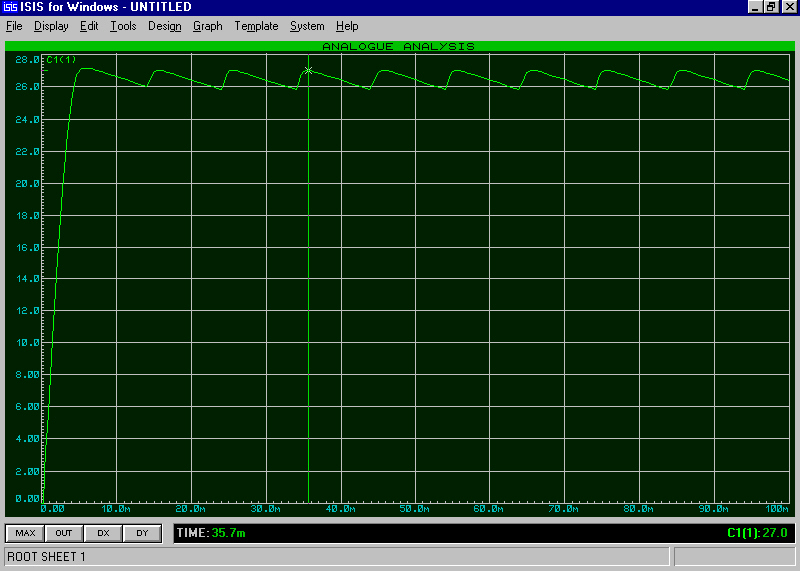Click the TIME 35.7m readout
The height and width of the screenshot is (571, 800).
(x=212, y=533)
